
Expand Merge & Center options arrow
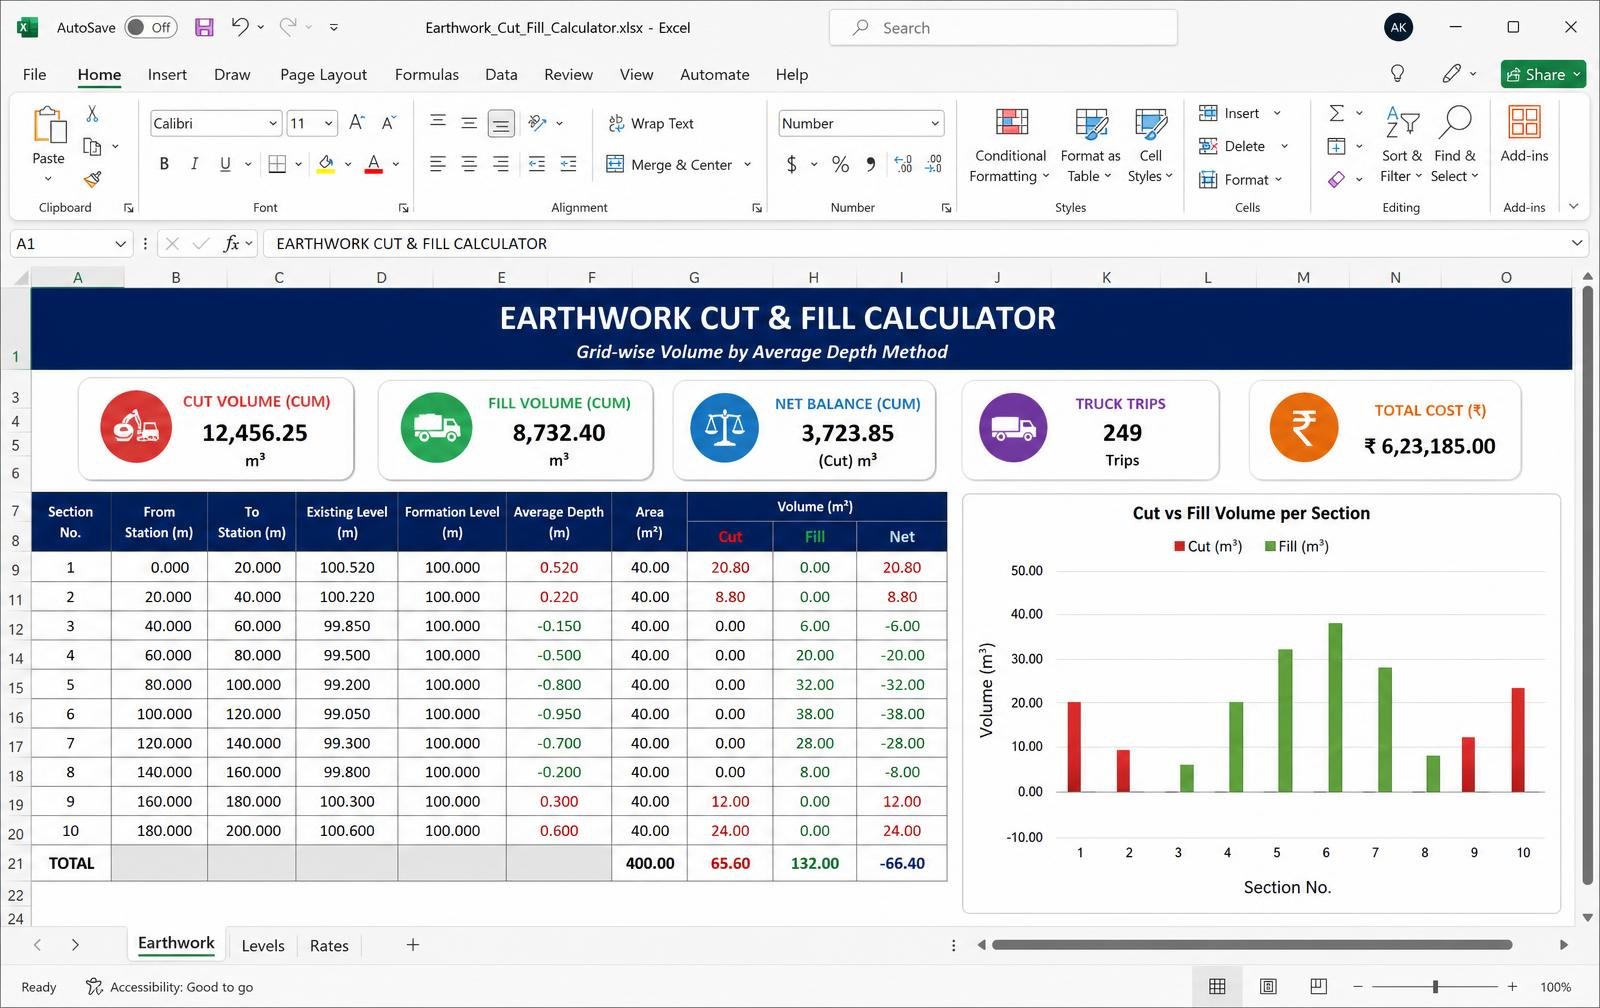coord(747,164)
